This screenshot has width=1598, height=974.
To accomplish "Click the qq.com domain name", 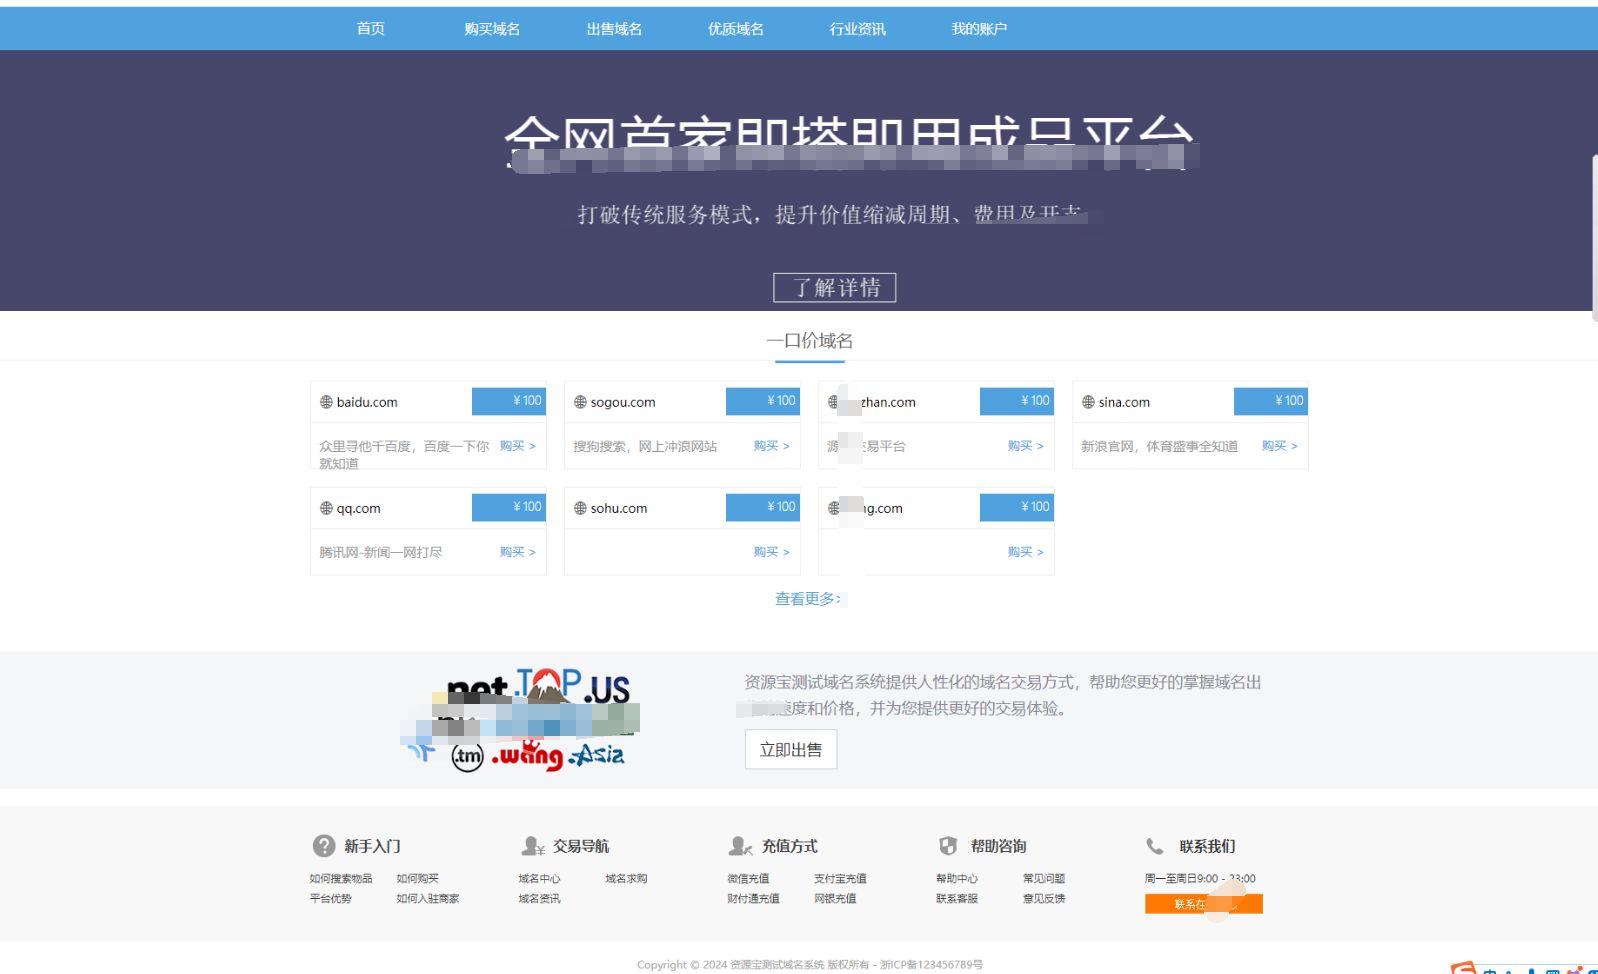I will pyautogui.click(x=358, y=508).
